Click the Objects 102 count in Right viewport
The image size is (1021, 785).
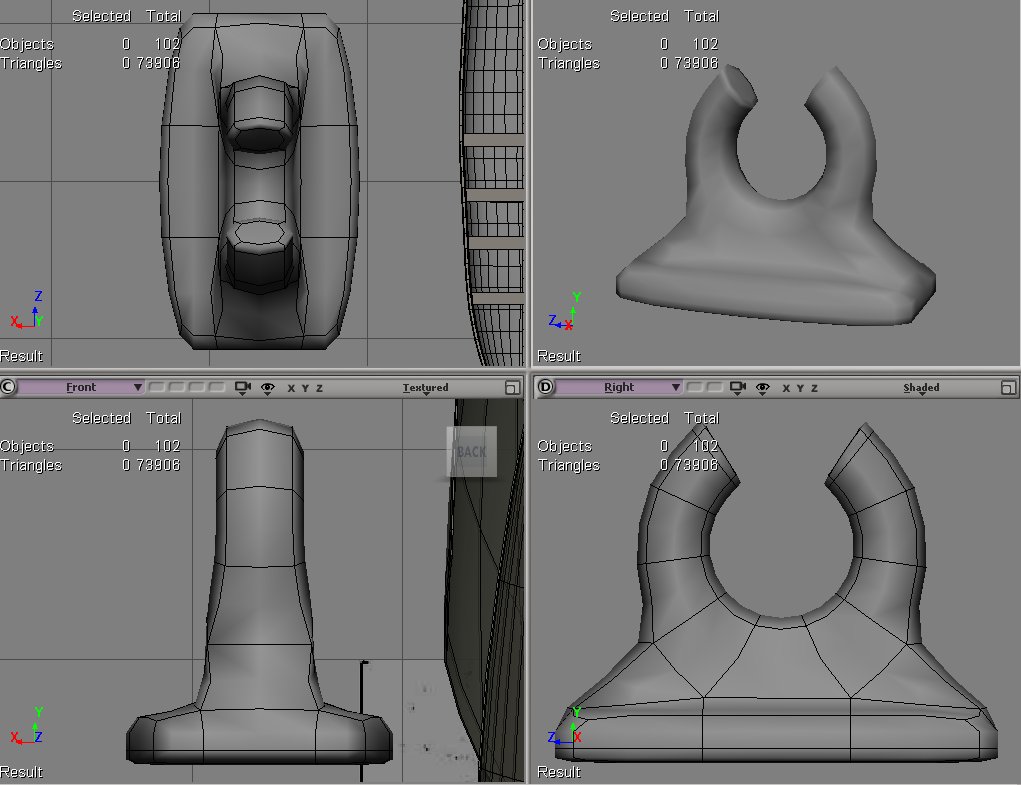click(x=705, y=446)
